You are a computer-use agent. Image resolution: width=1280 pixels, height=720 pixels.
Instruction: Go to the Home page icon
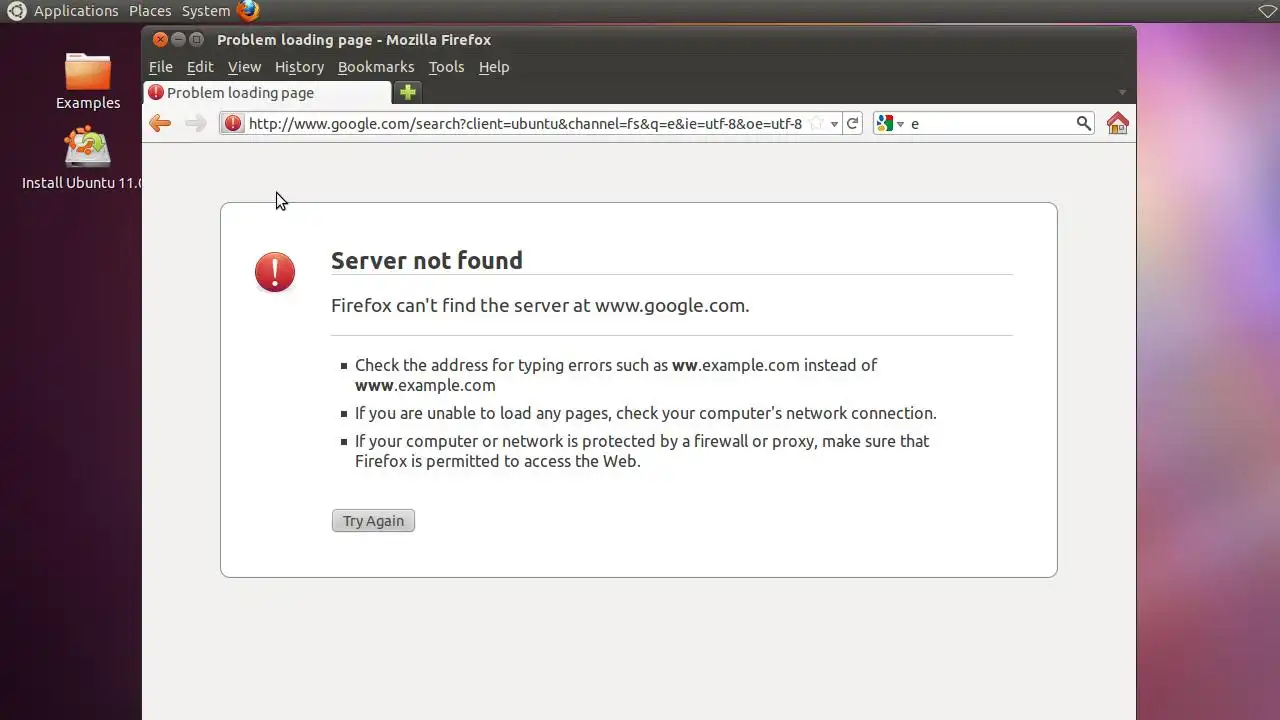pyautogui.click(x=1117, y=123)
